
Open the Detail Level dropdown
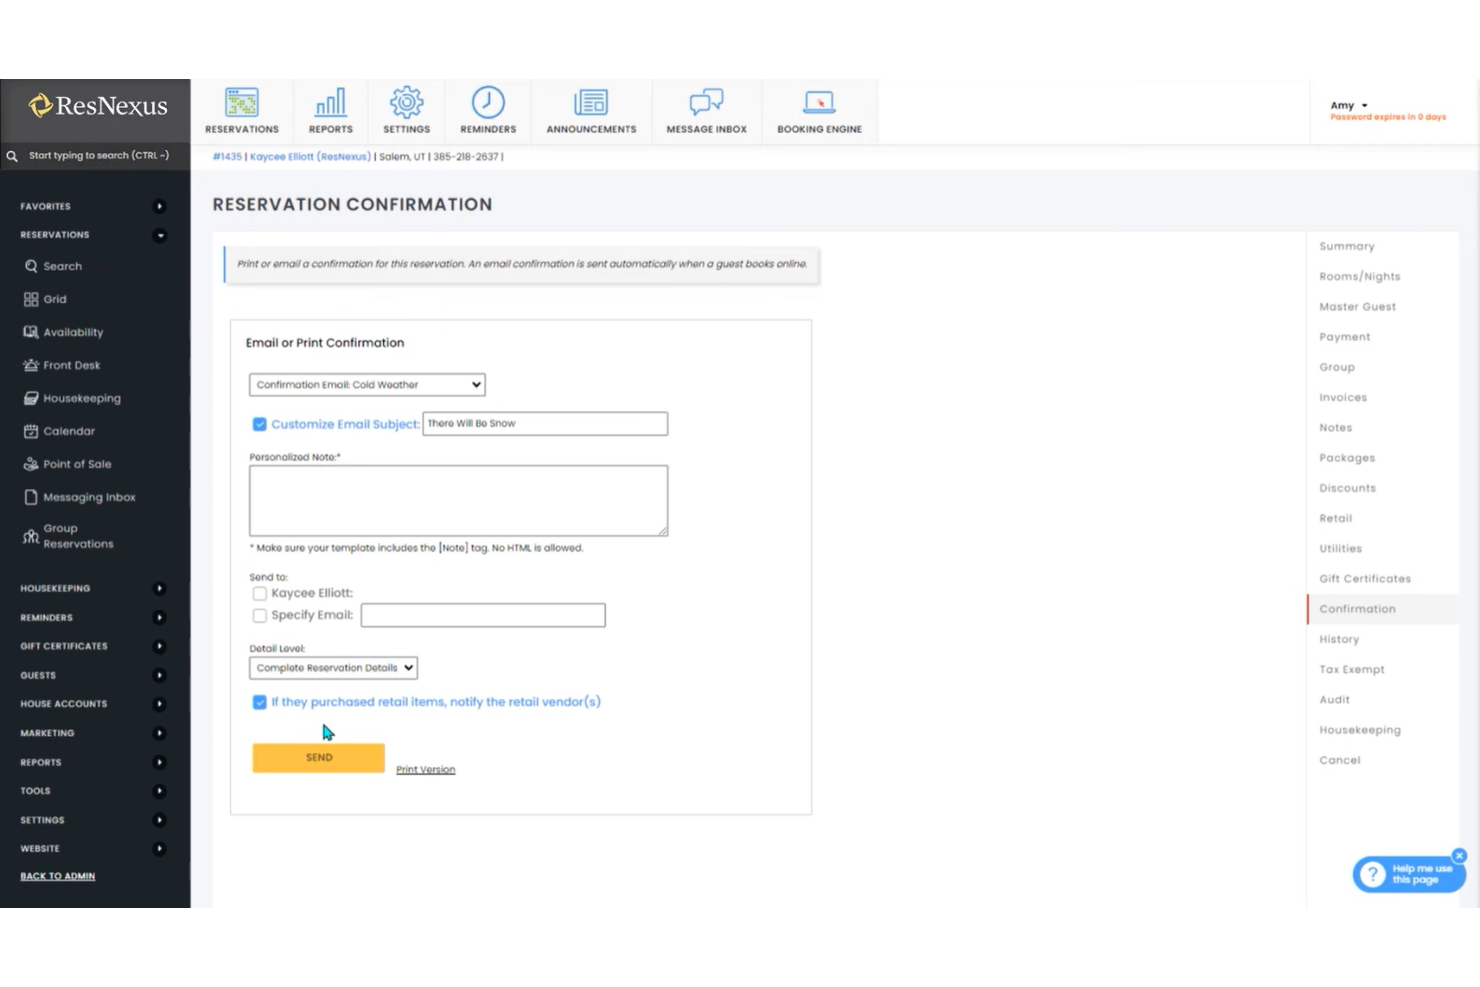click(333, 667)
